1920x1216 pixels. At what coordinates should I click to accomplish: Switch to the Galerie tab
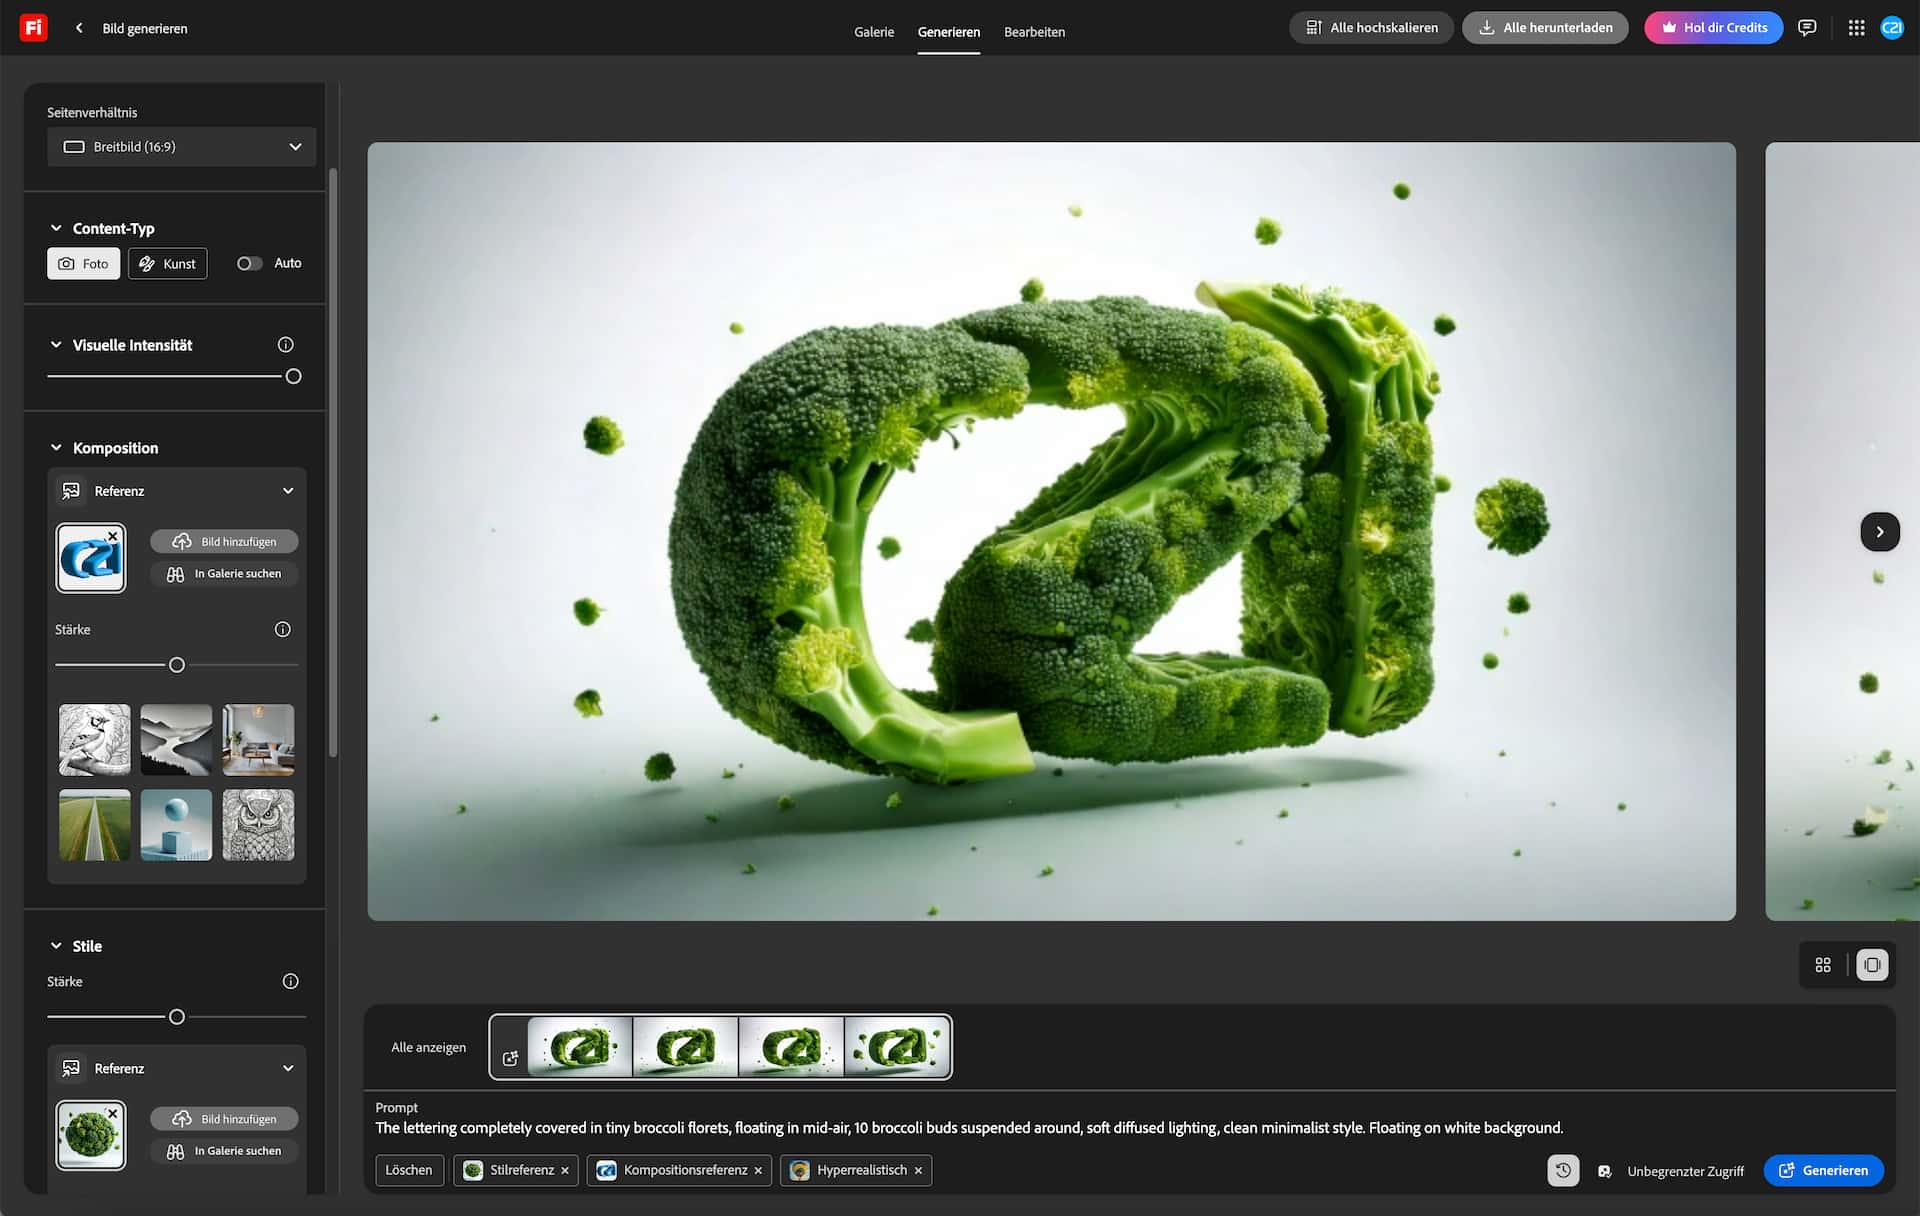(873, 32)
